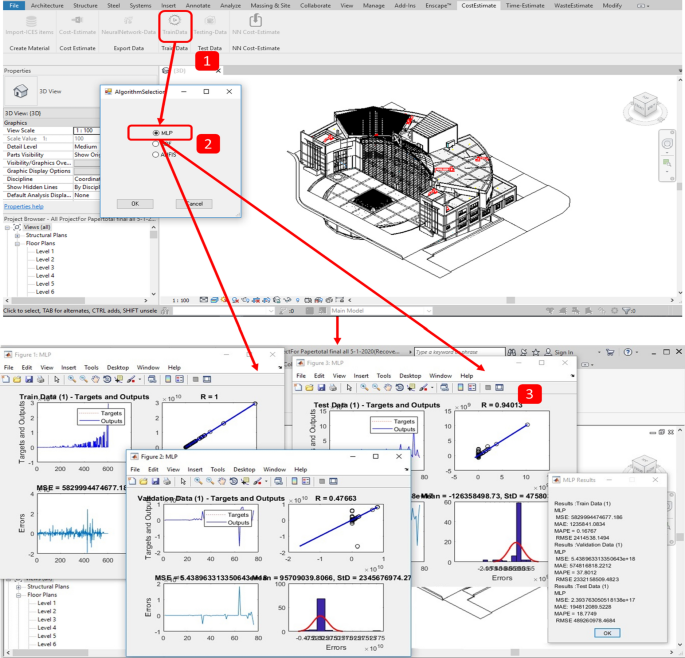The image size is (685, 658).
Task: Click Insert Colorbar icon in Figure 1 toolbar
Action: point(168,379)
